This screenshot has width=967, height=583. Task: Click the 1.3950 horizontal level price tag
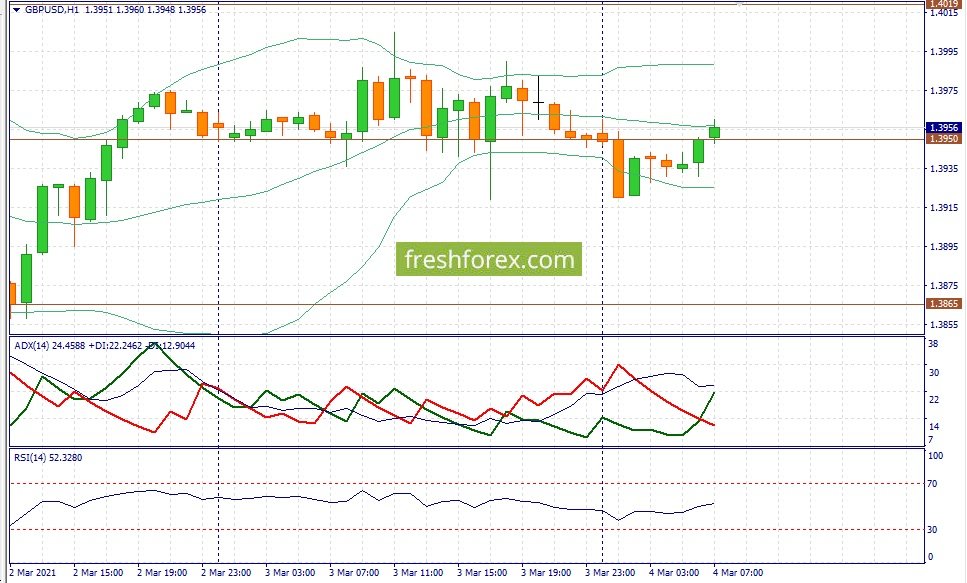944,139
